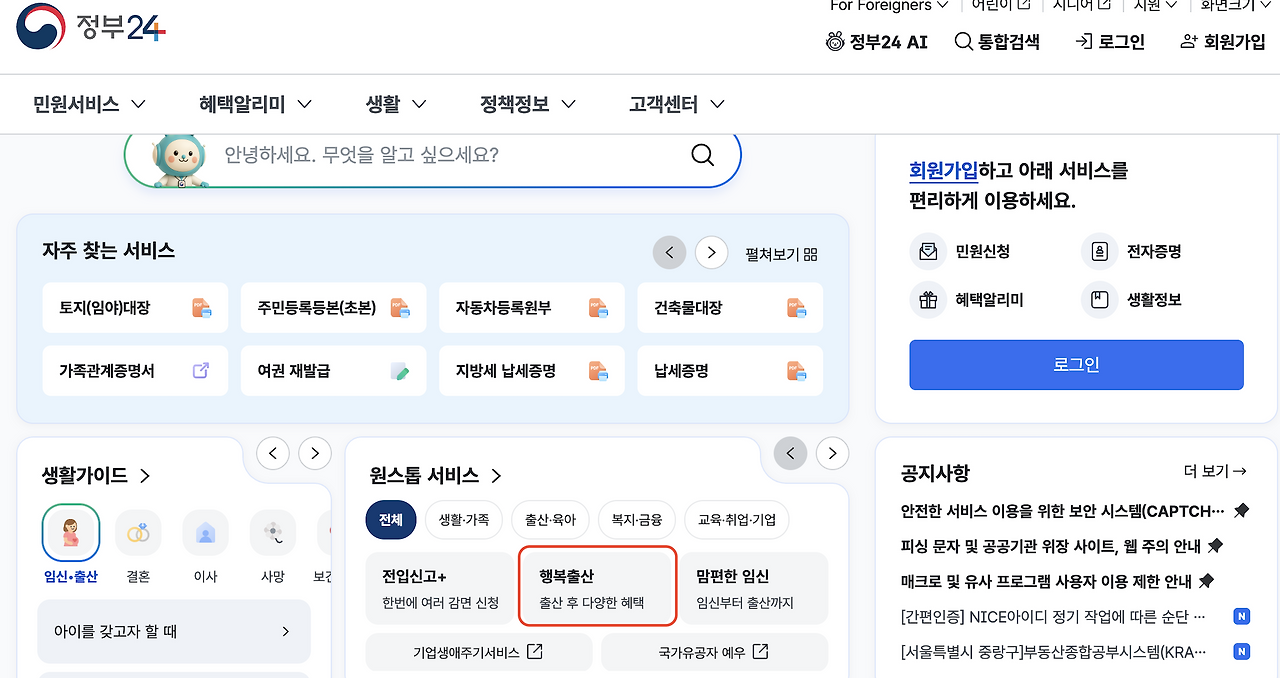
Task: Open 기업생애주기서비스 external link
Action: click(479, 652)
